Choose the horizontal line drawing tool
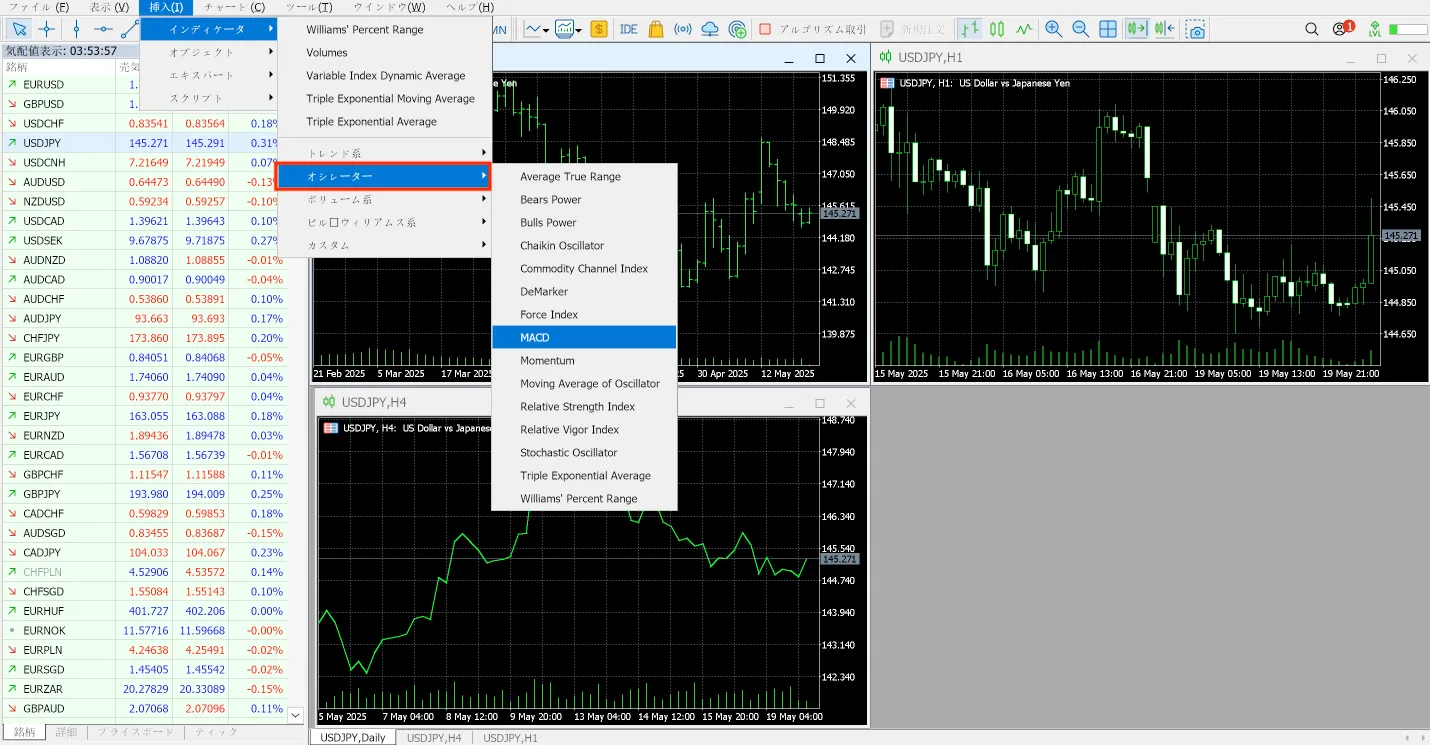Image resolution: width=1430 pixels, height=745 pixels. (x=103, y=29)
